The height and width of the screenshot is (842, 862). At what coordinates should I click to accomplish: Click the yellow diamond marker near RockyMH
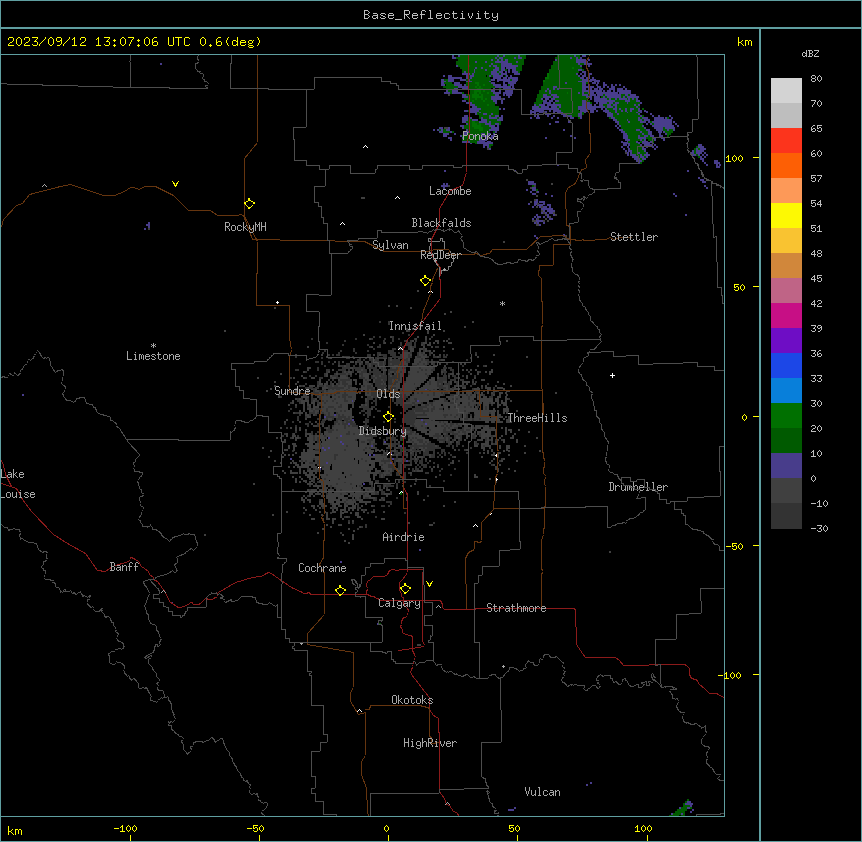249,204
